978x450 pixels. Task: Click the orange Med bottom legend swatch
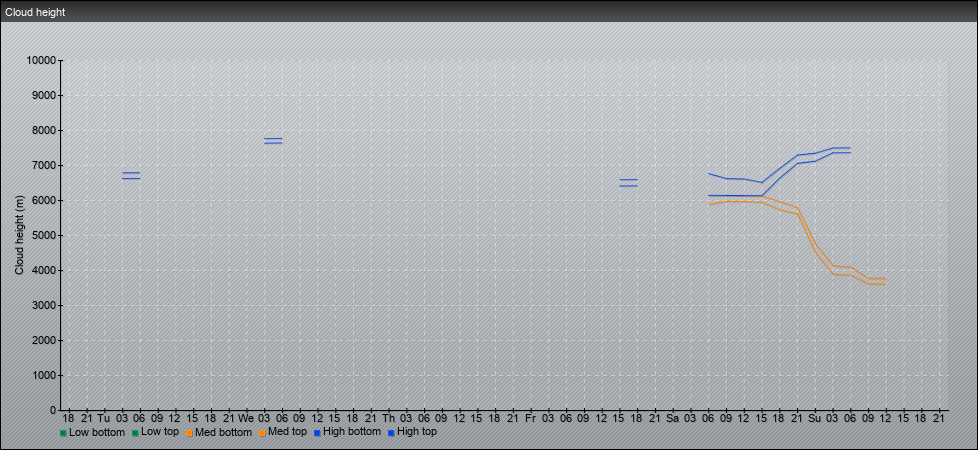[189, 433]
